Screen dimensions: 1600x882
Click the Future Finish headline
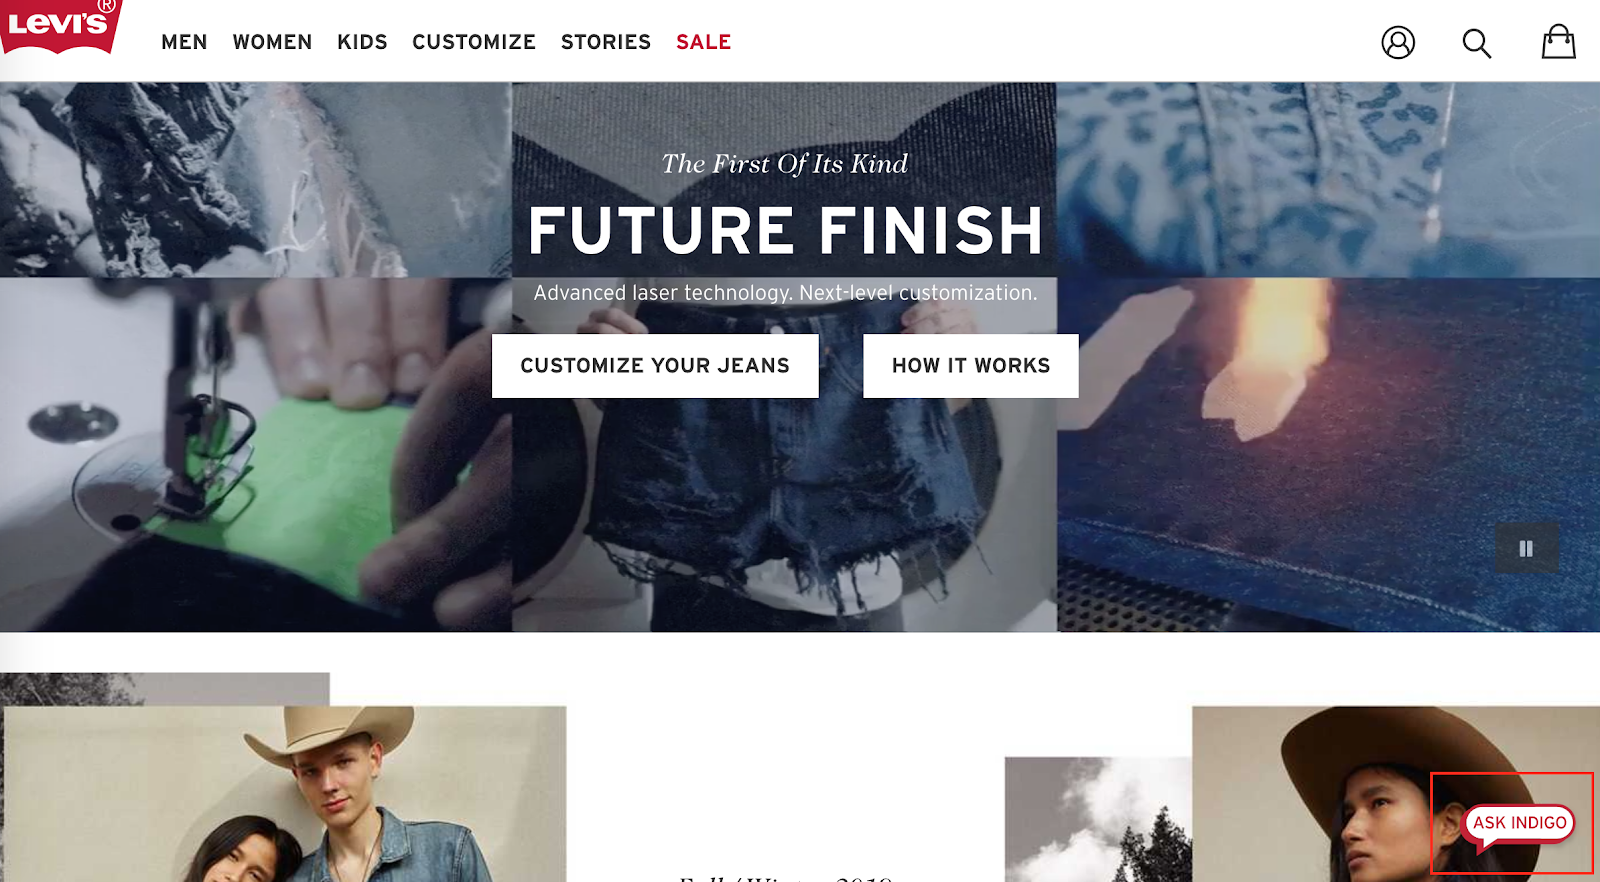(786, 231)
